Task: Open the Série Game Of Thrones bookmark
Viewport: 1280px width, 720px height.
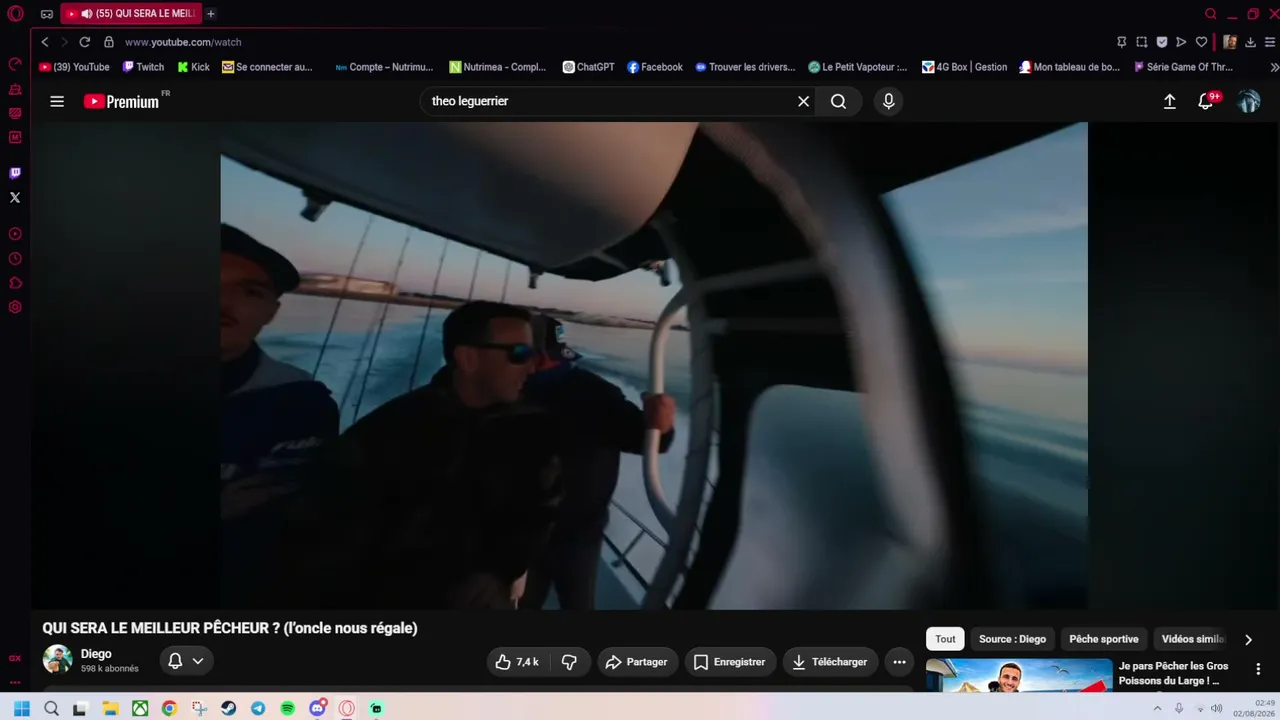Action: (x=1182, y=67)
